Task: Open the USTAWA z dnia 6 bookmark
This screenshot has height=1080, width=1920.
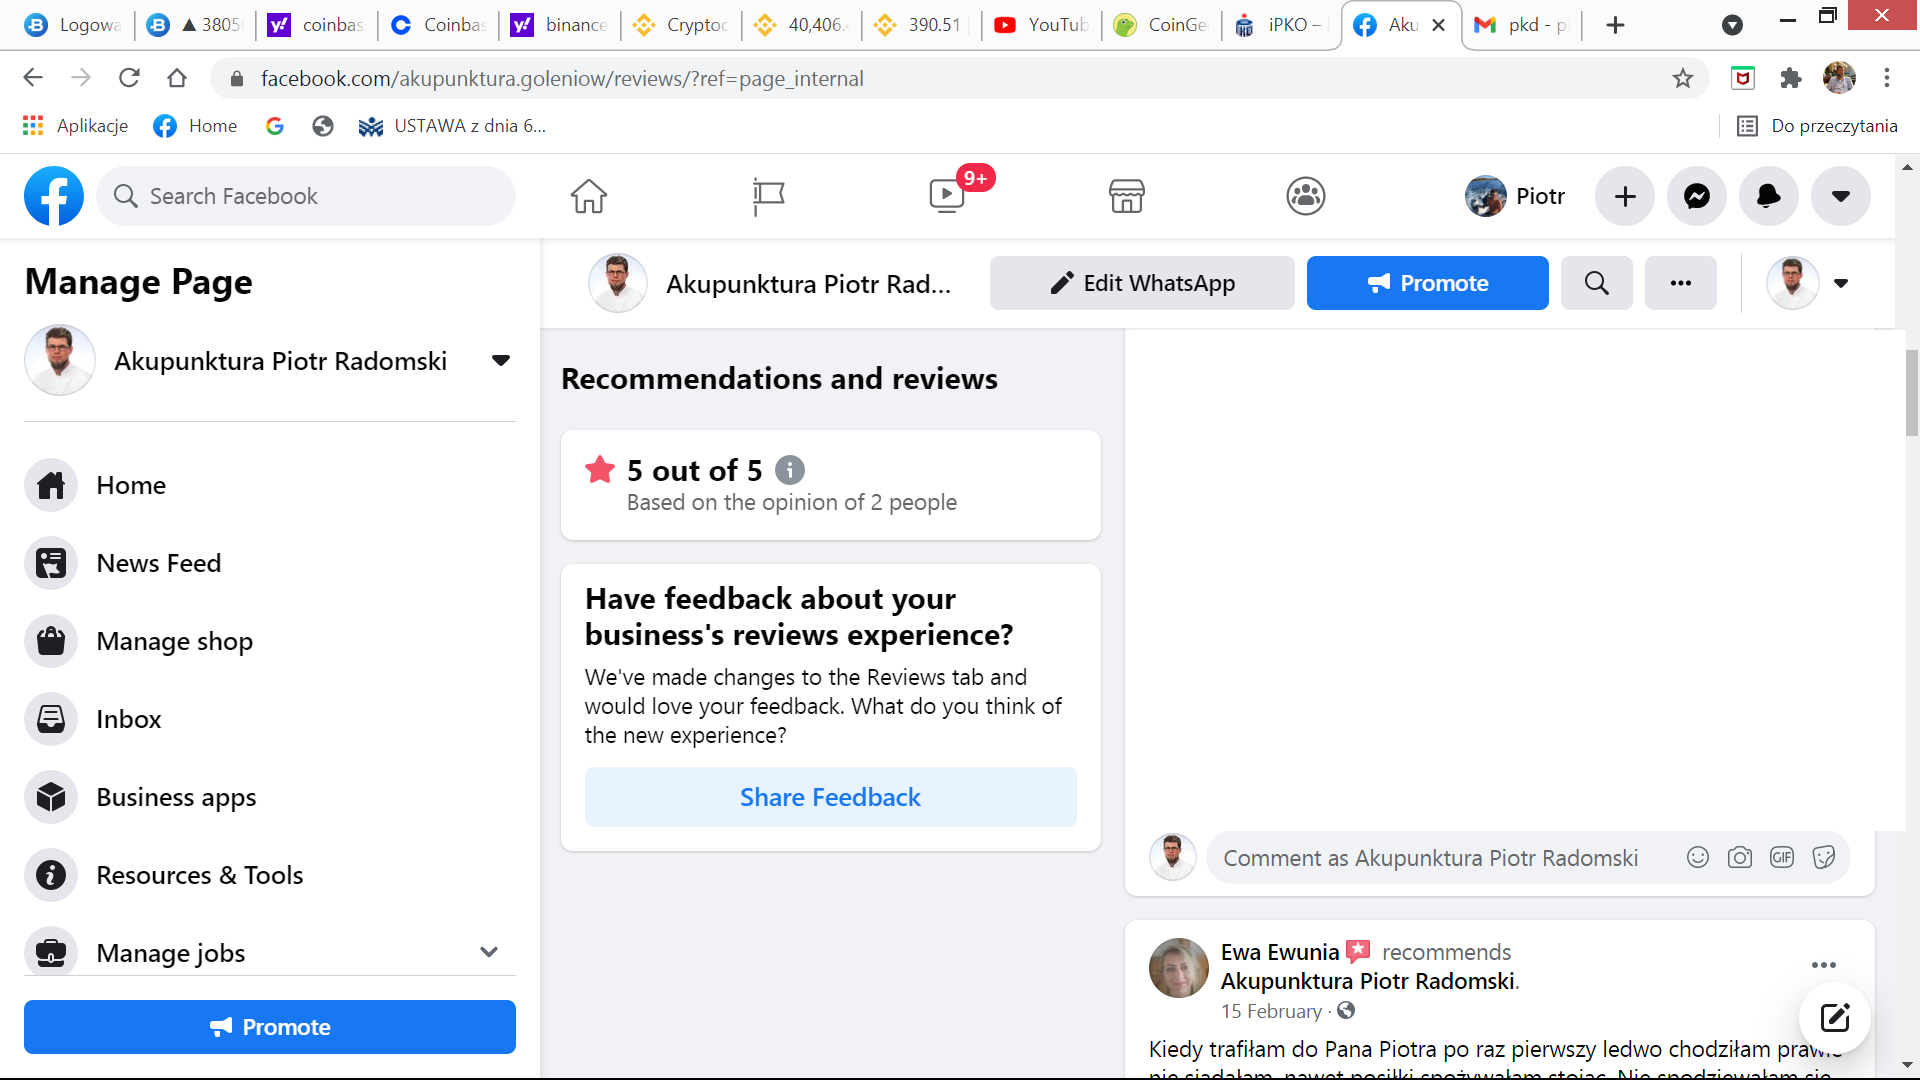Action: pyautogui.click(x=452, y=125)
